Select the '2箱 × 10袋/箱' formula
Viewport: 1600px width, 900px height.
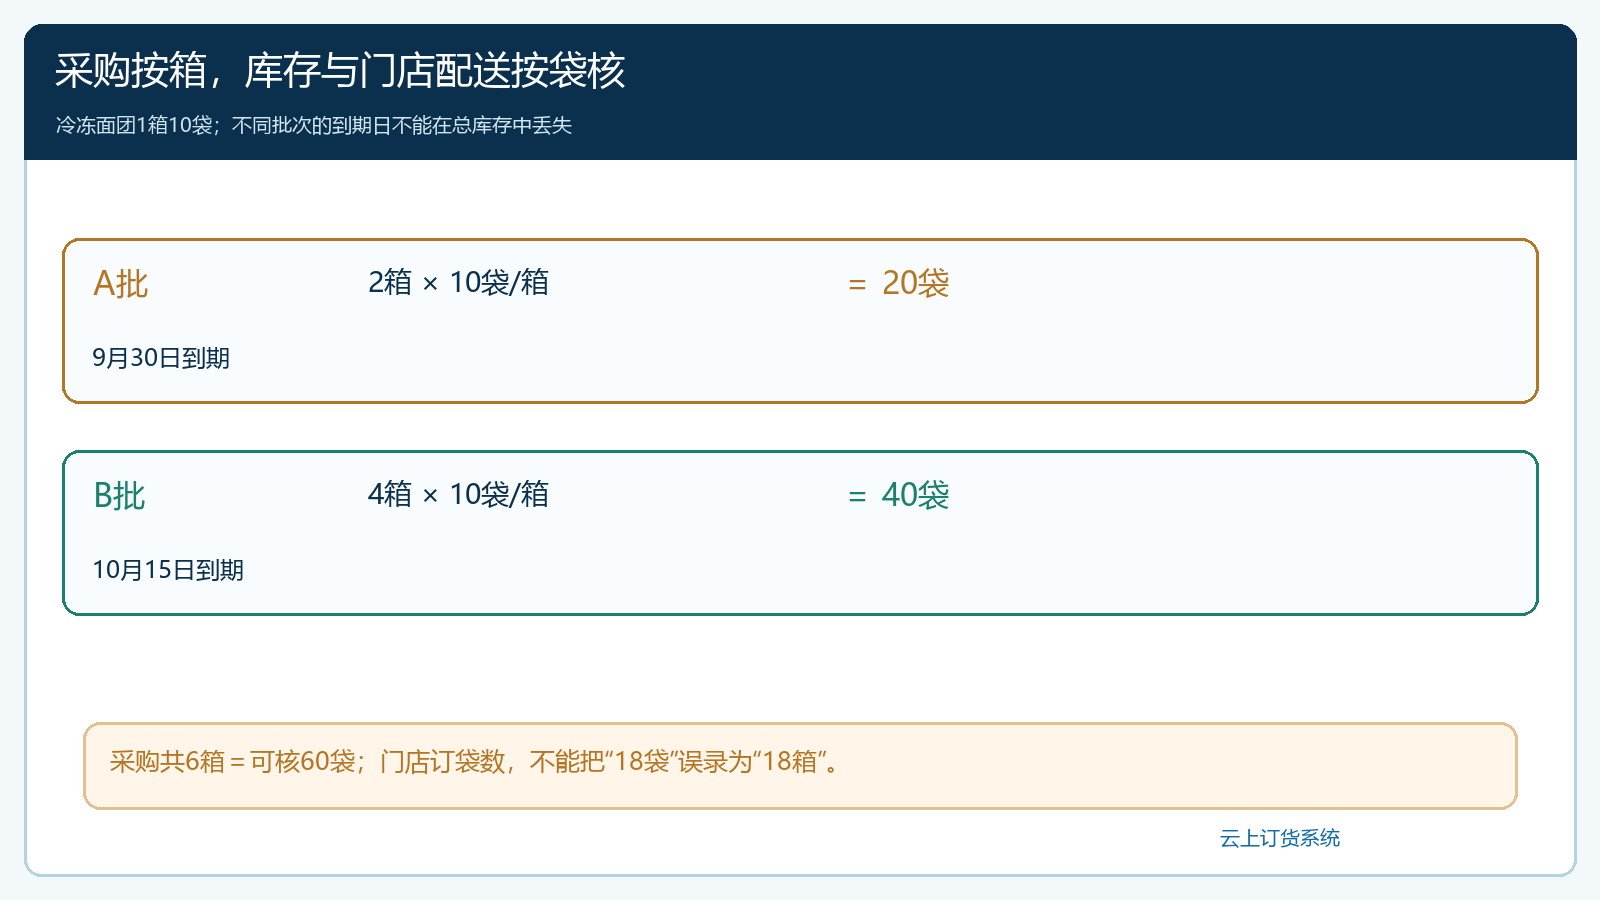click(x=458, y=283)
